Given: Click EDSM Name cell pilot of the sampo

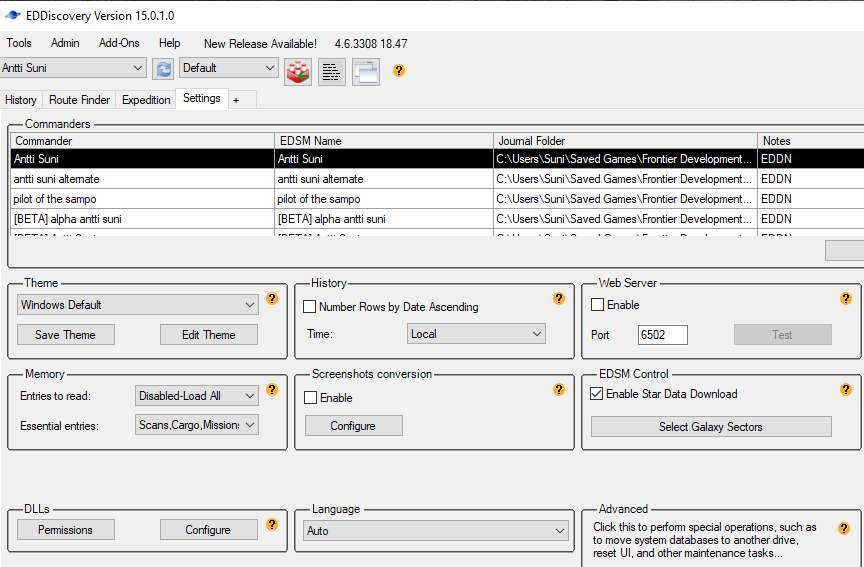Looking at the screenshot, I should (384, 198).
